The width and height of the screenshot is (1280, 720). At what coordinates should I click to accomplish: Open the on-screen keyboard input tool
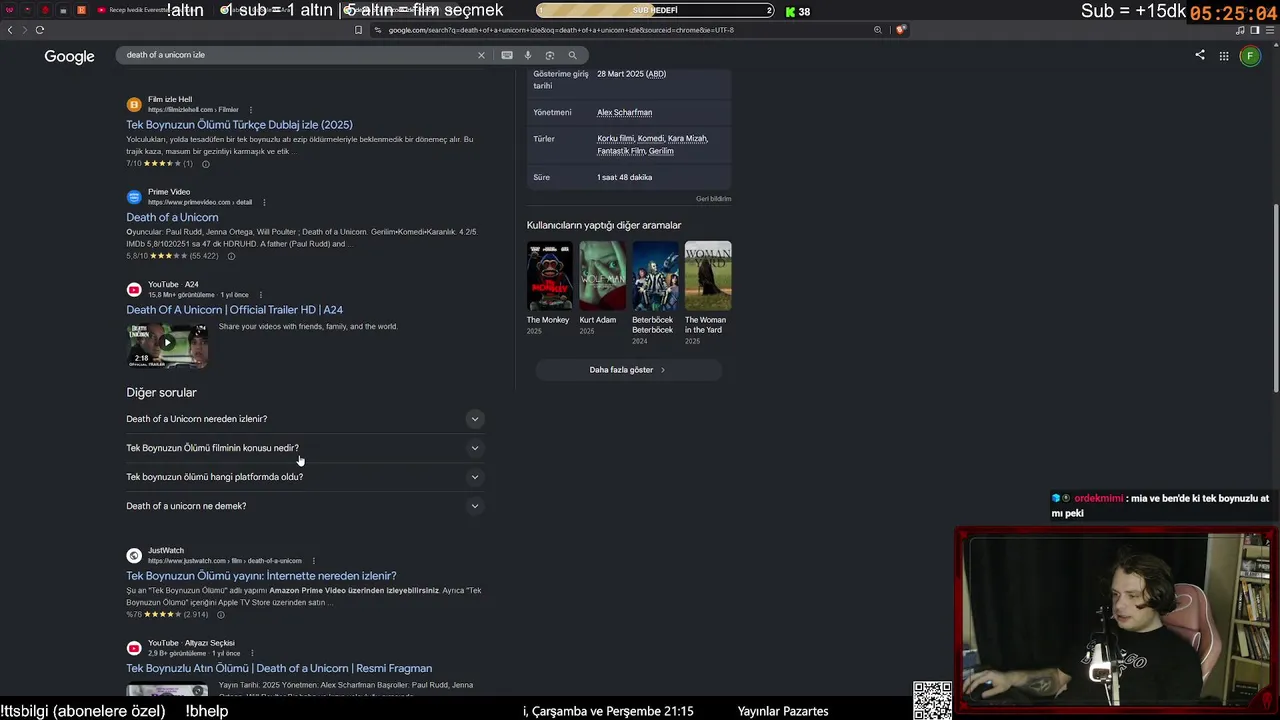507,55
